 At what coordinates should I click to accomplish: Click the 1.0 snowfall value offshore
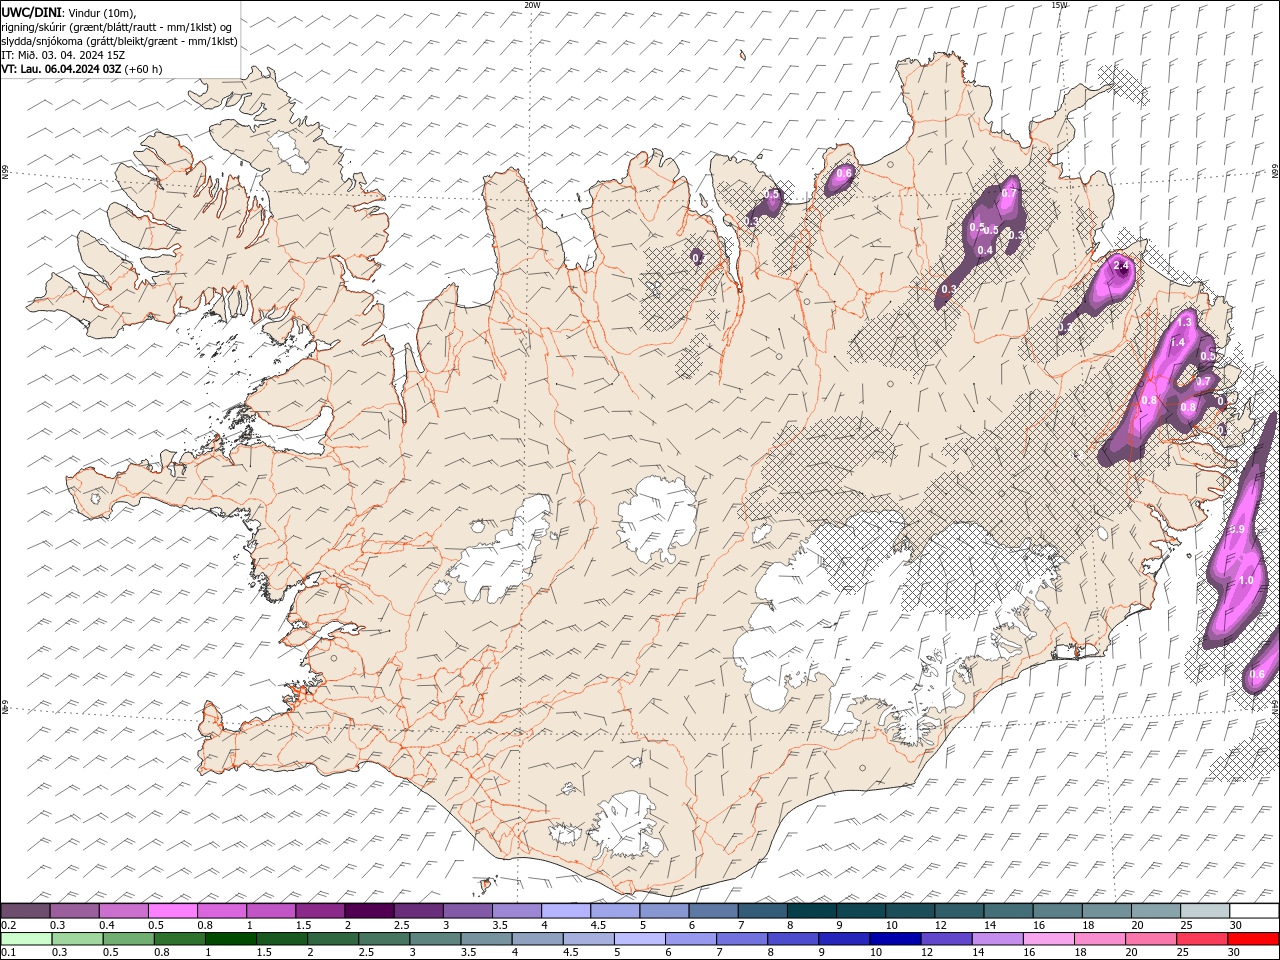[x=1245, y=580]
